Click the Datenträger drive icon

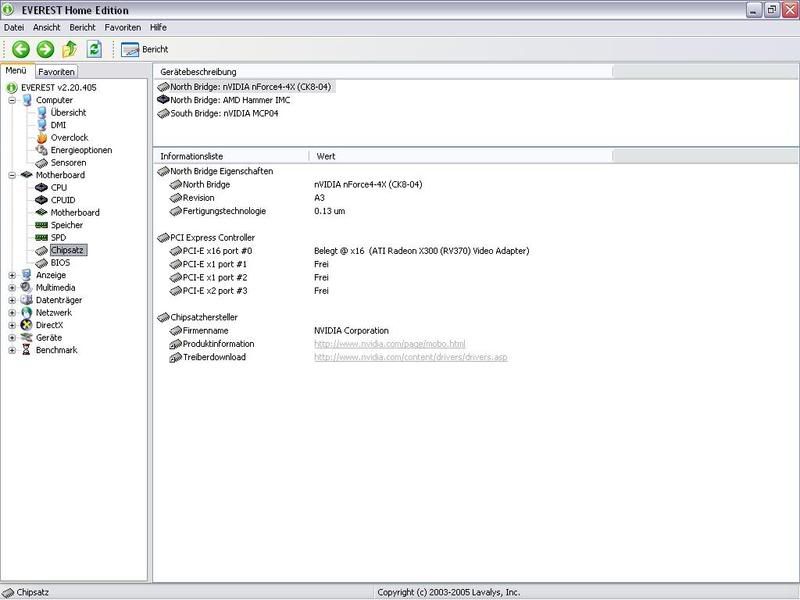coord(27,300)
